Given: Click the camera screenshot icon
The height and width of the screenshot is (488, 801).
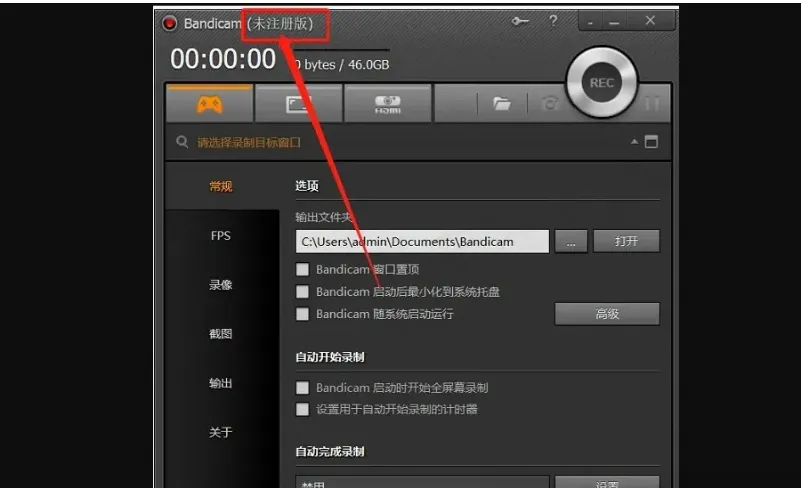Looking at the screenshot, I should click(550, 104).
